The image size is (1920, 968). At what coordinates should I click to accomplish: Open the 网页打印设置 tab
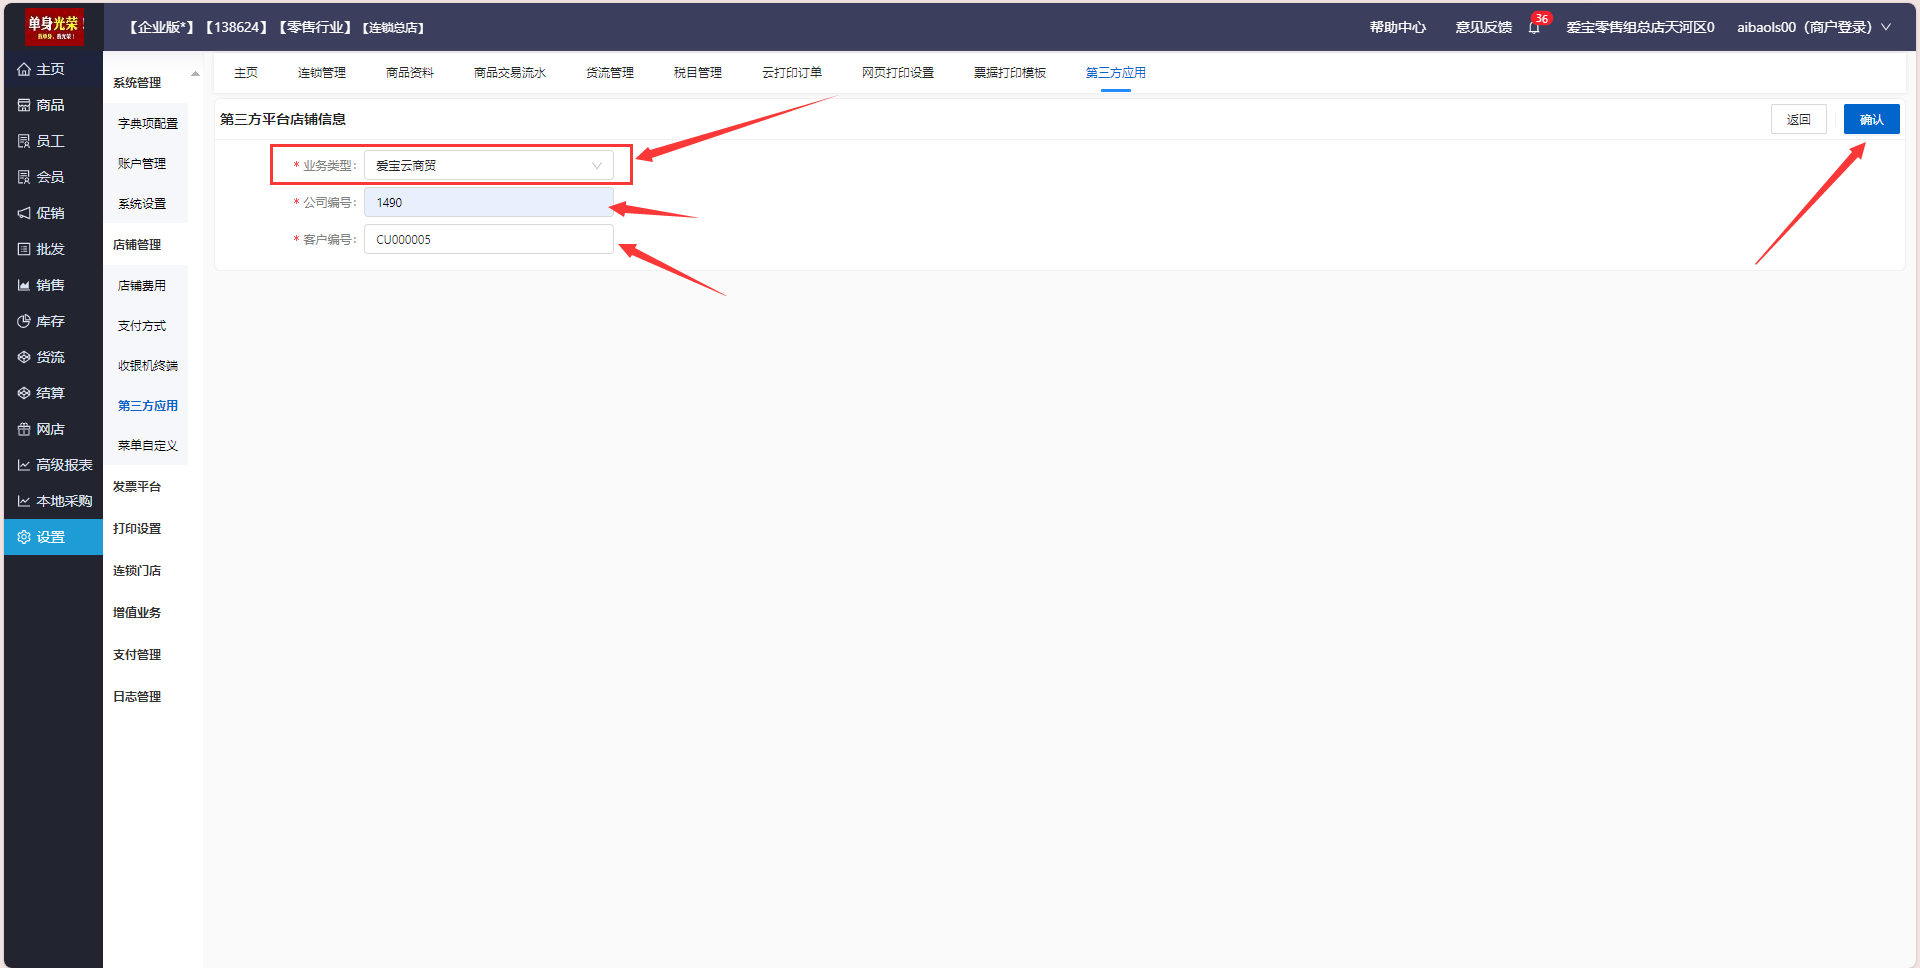pyautogui.click(x=898, y=73)
